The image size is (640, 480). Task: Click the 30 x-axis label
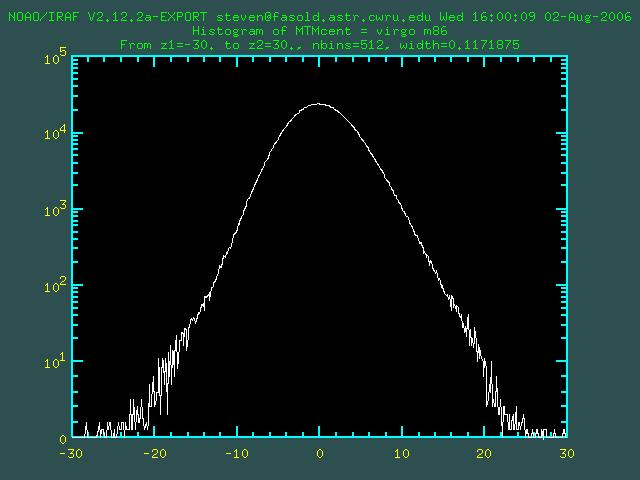pyautogui.click(x=567, y=453)
